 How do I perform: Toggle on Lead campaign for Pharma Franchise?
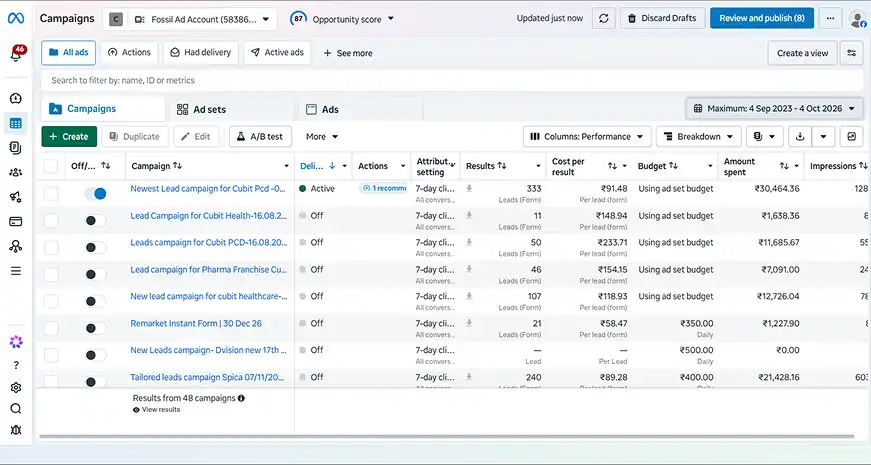95,274
